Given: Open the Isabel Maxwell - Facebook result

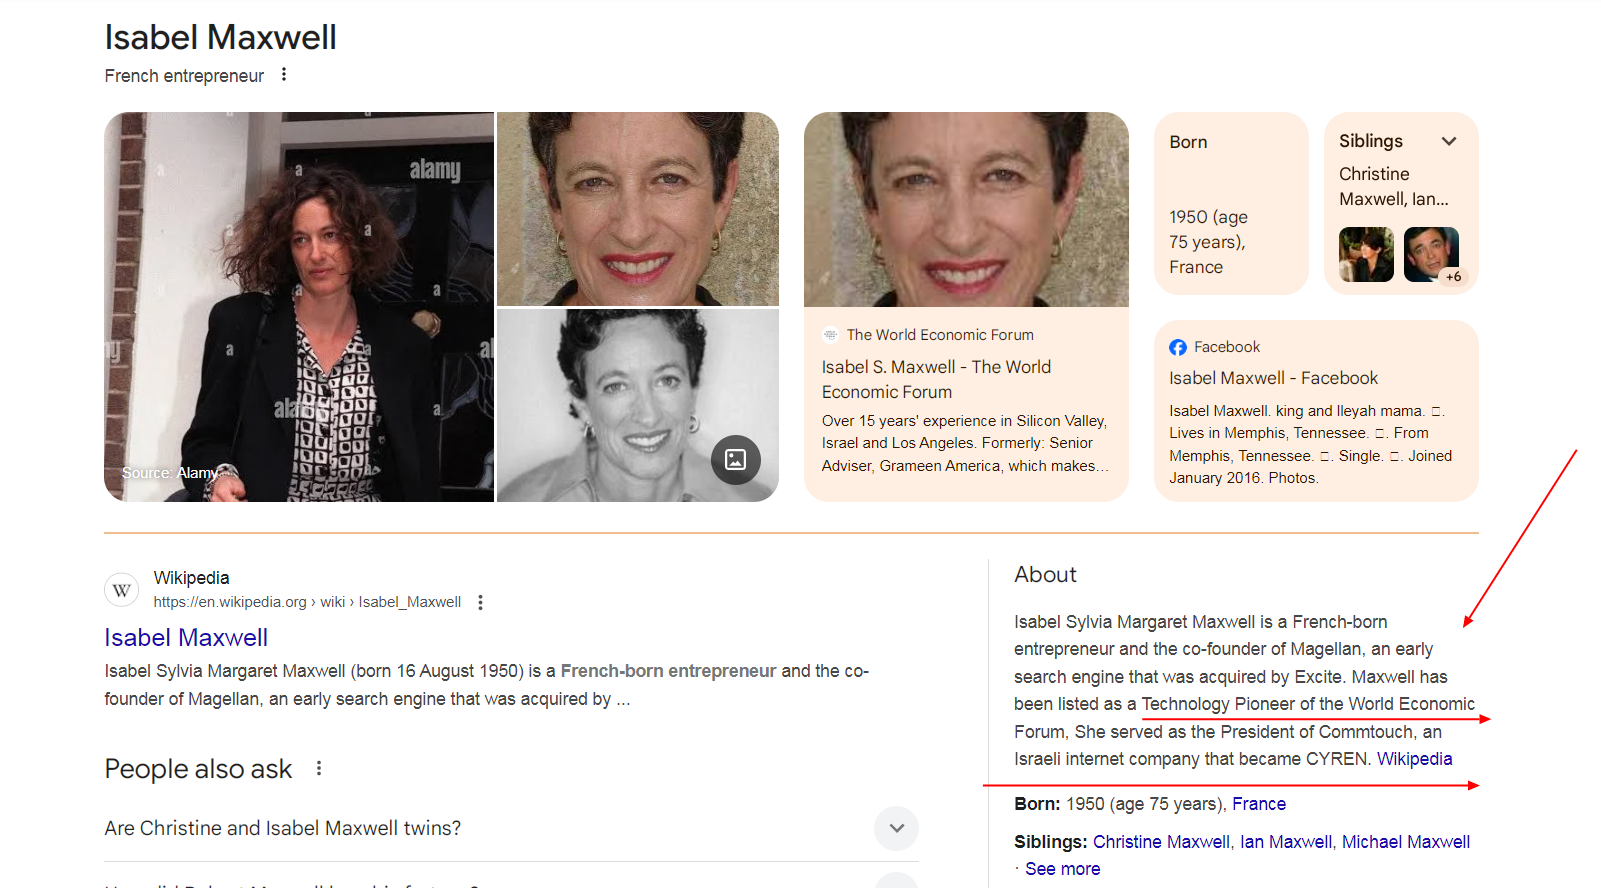Looking at the screenshot, I should point(1273,378).
